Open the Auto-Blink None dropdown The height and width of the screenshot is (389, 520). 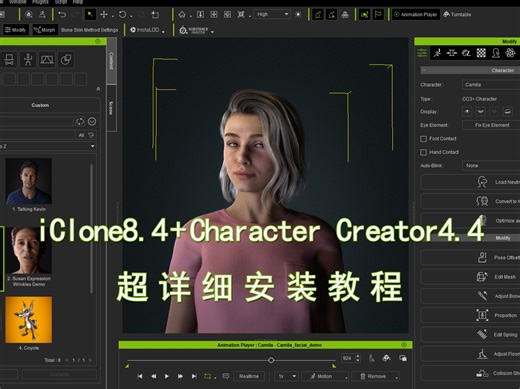pyautogui.click(x=491, y=166)
